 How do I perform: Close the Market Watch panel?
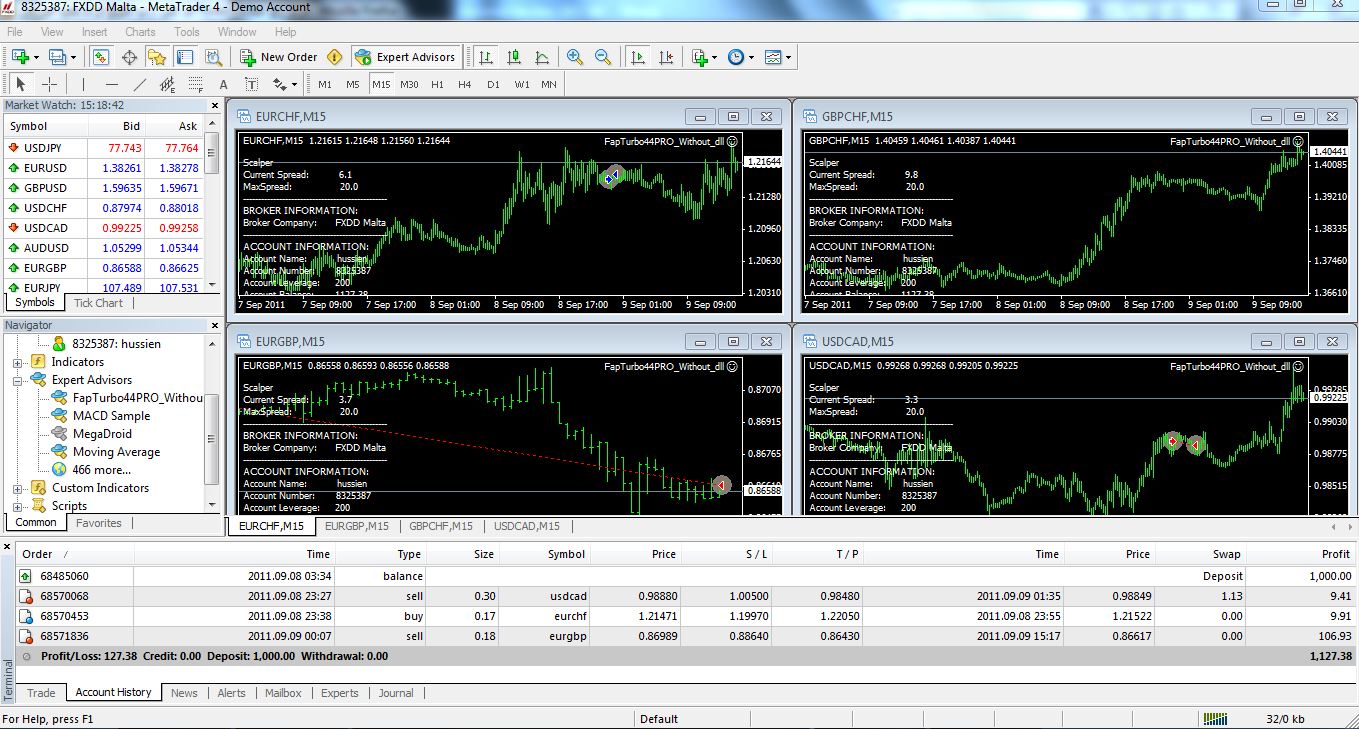pyautogui.click(x=214, y=105)
